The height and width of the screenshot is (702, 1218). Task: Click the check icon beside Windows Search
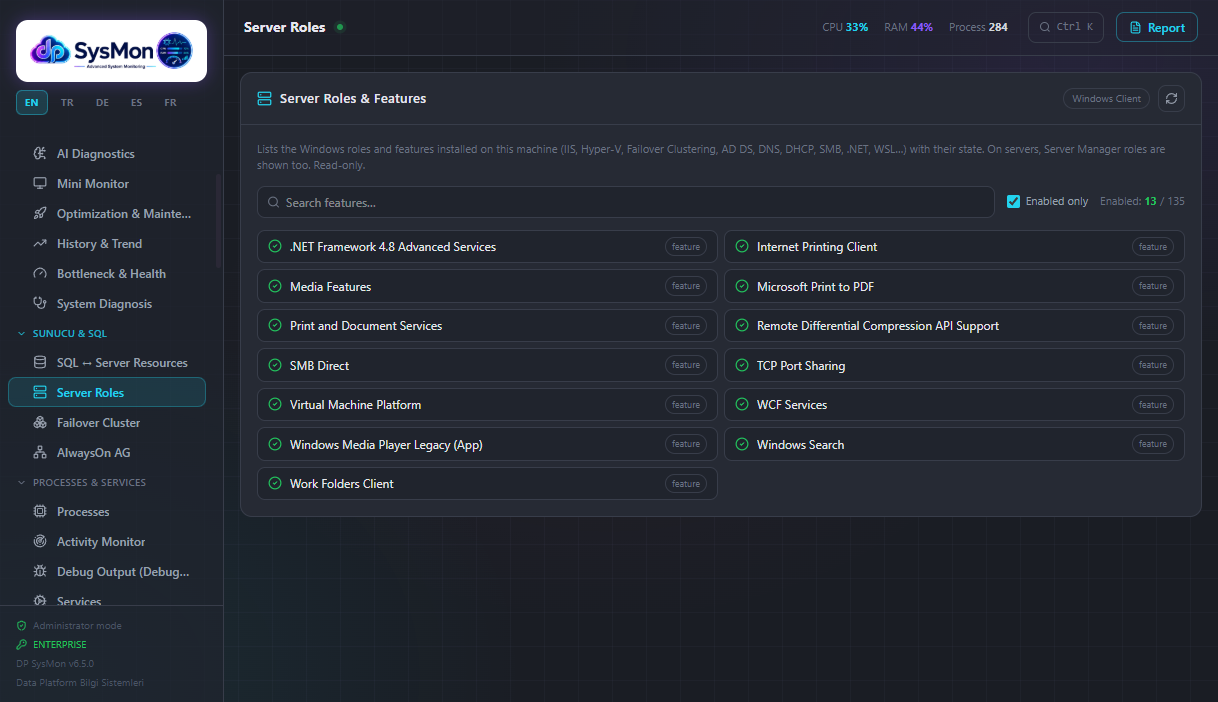point(742,444)
